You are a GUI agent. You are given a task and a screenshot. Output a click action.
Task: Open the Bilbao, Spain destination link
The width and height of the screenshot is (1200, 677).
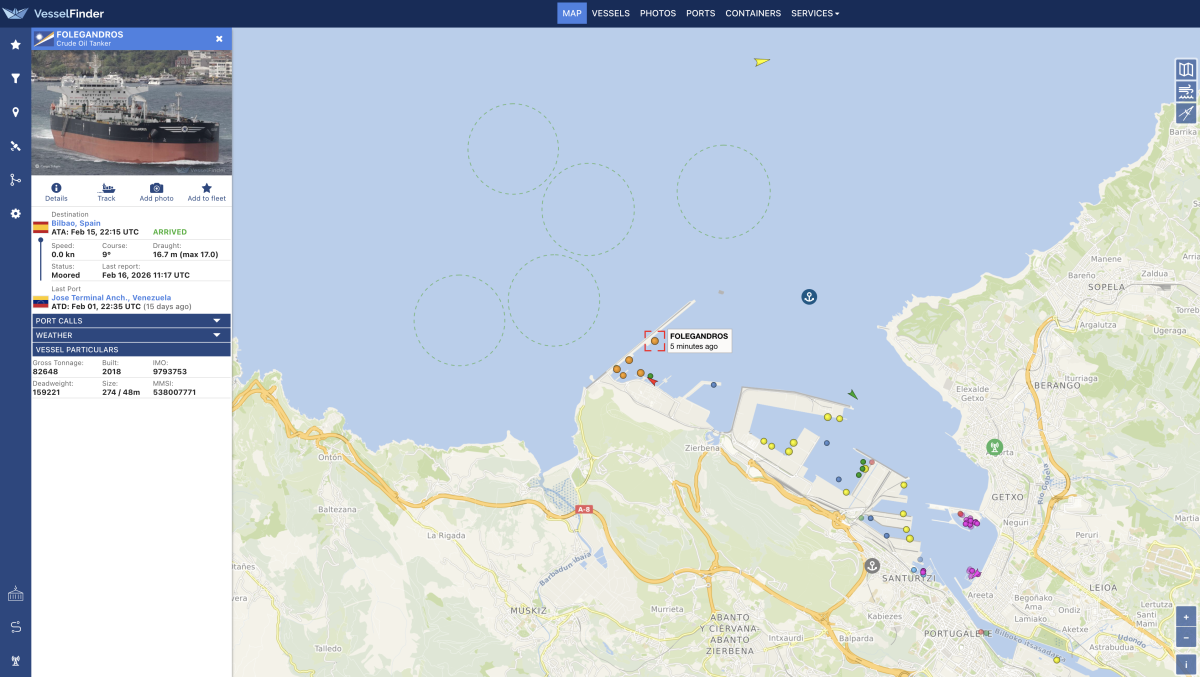point(76,223)
